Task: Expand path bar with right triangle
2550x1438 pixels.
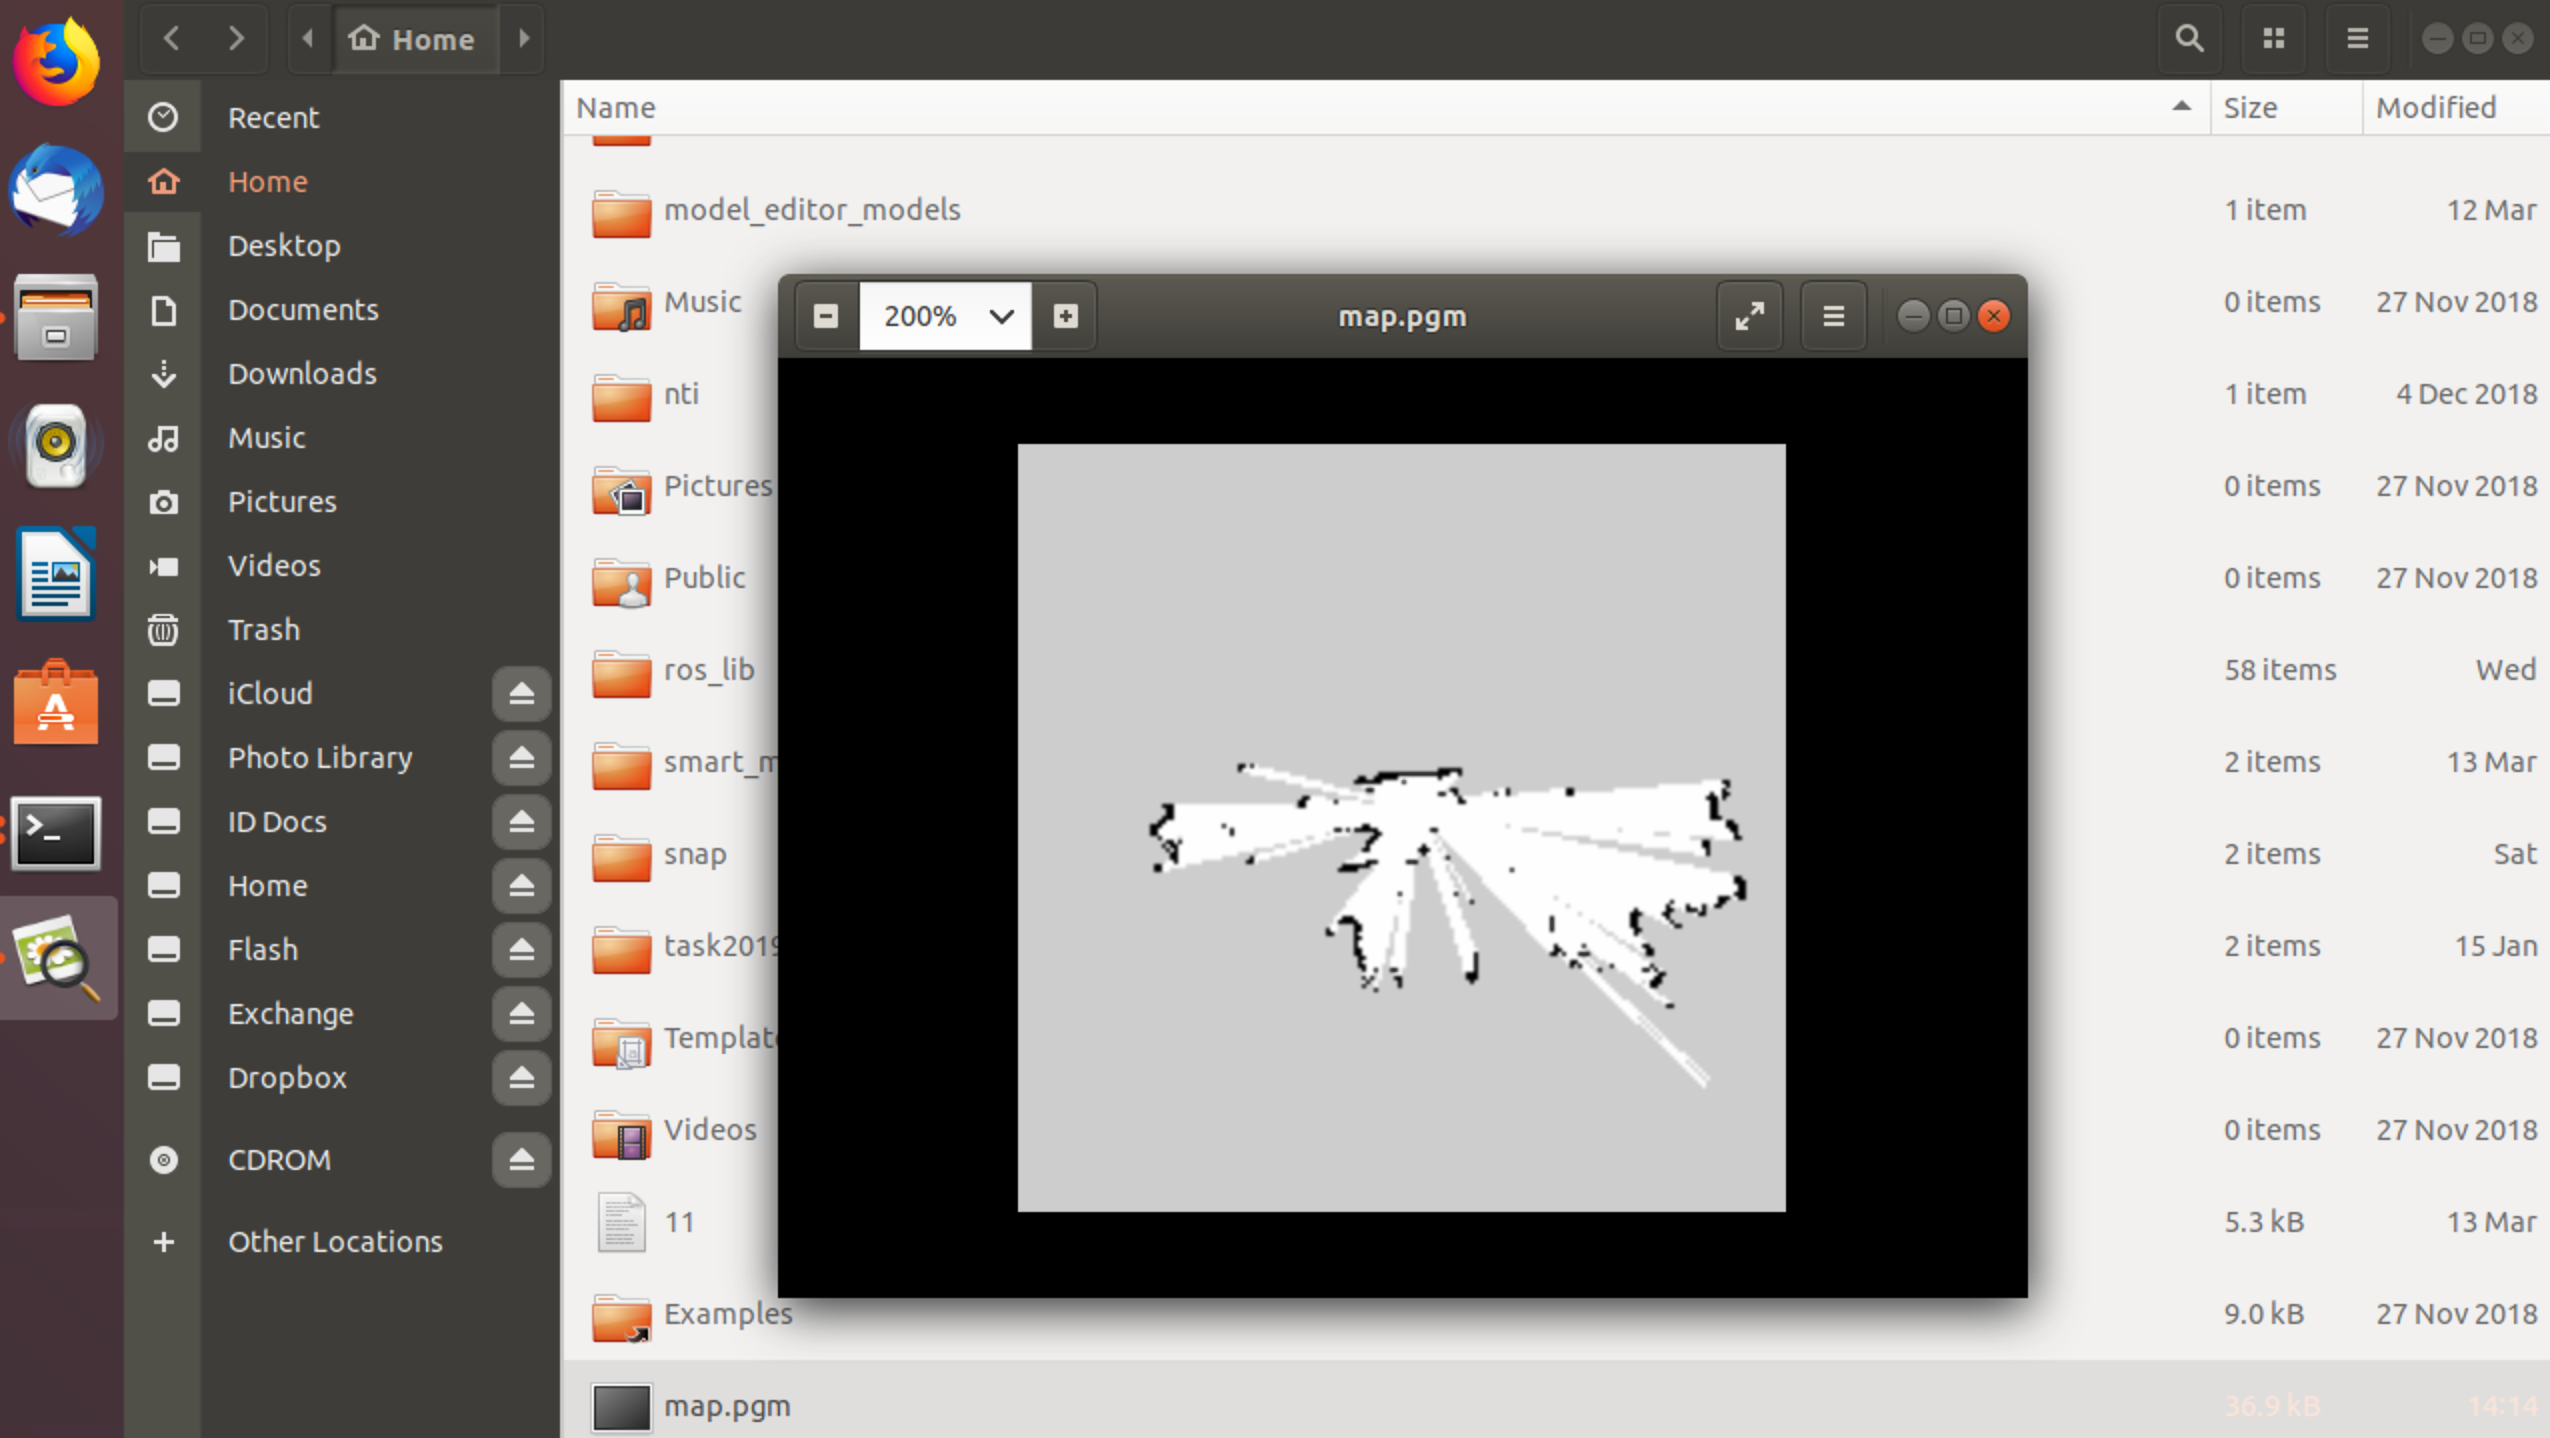Action: [523, 39]
